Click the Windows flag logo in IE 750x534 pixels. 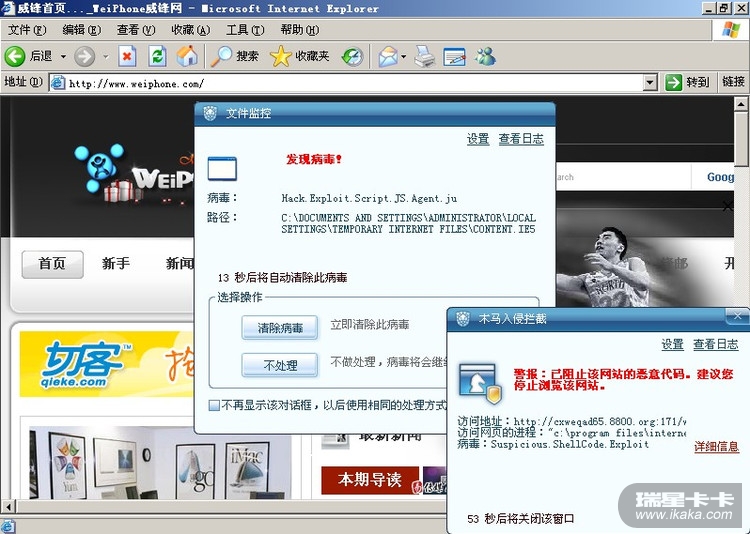pyautogui.click(x=730, y=30)
